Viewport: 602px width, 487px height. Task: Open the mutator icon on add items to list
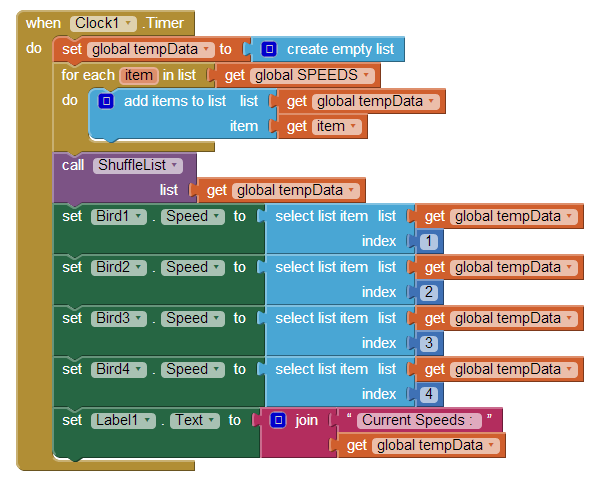107,101
